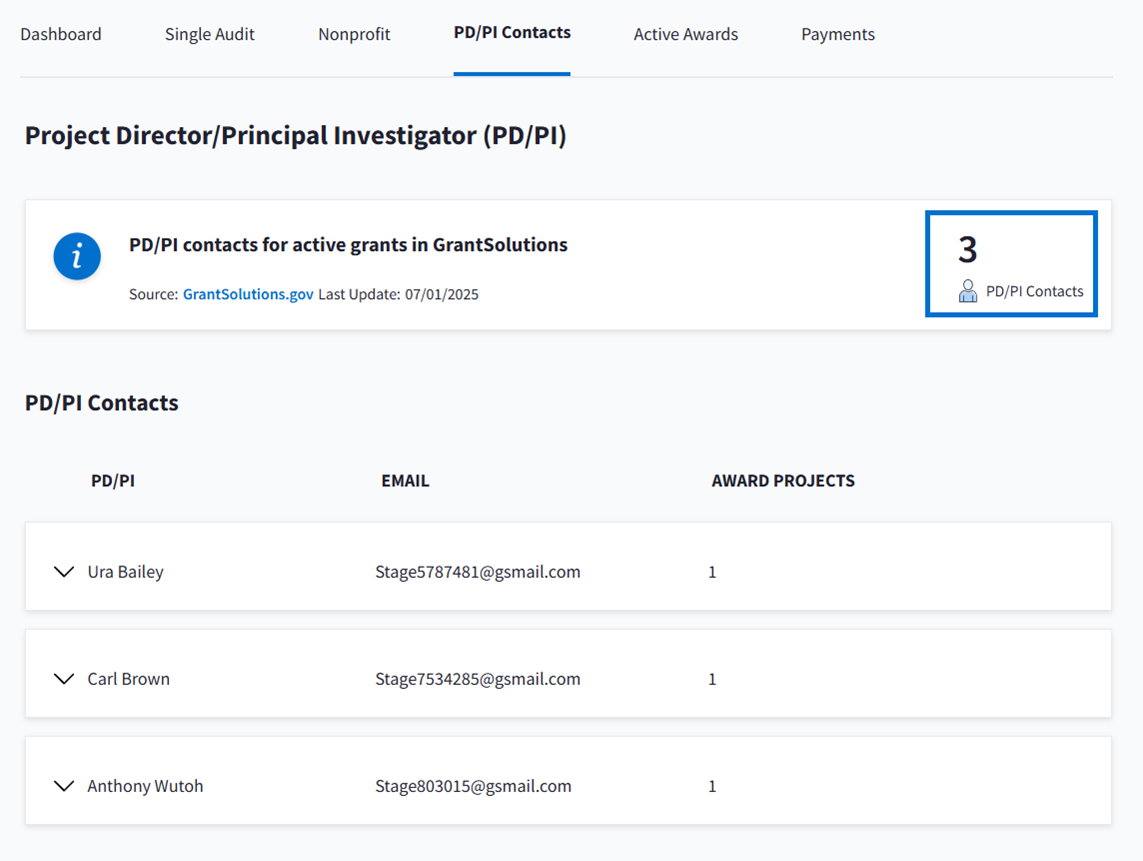Click the PD/PI column header
The image size is (1143, 861).
(x=113, y=480)
